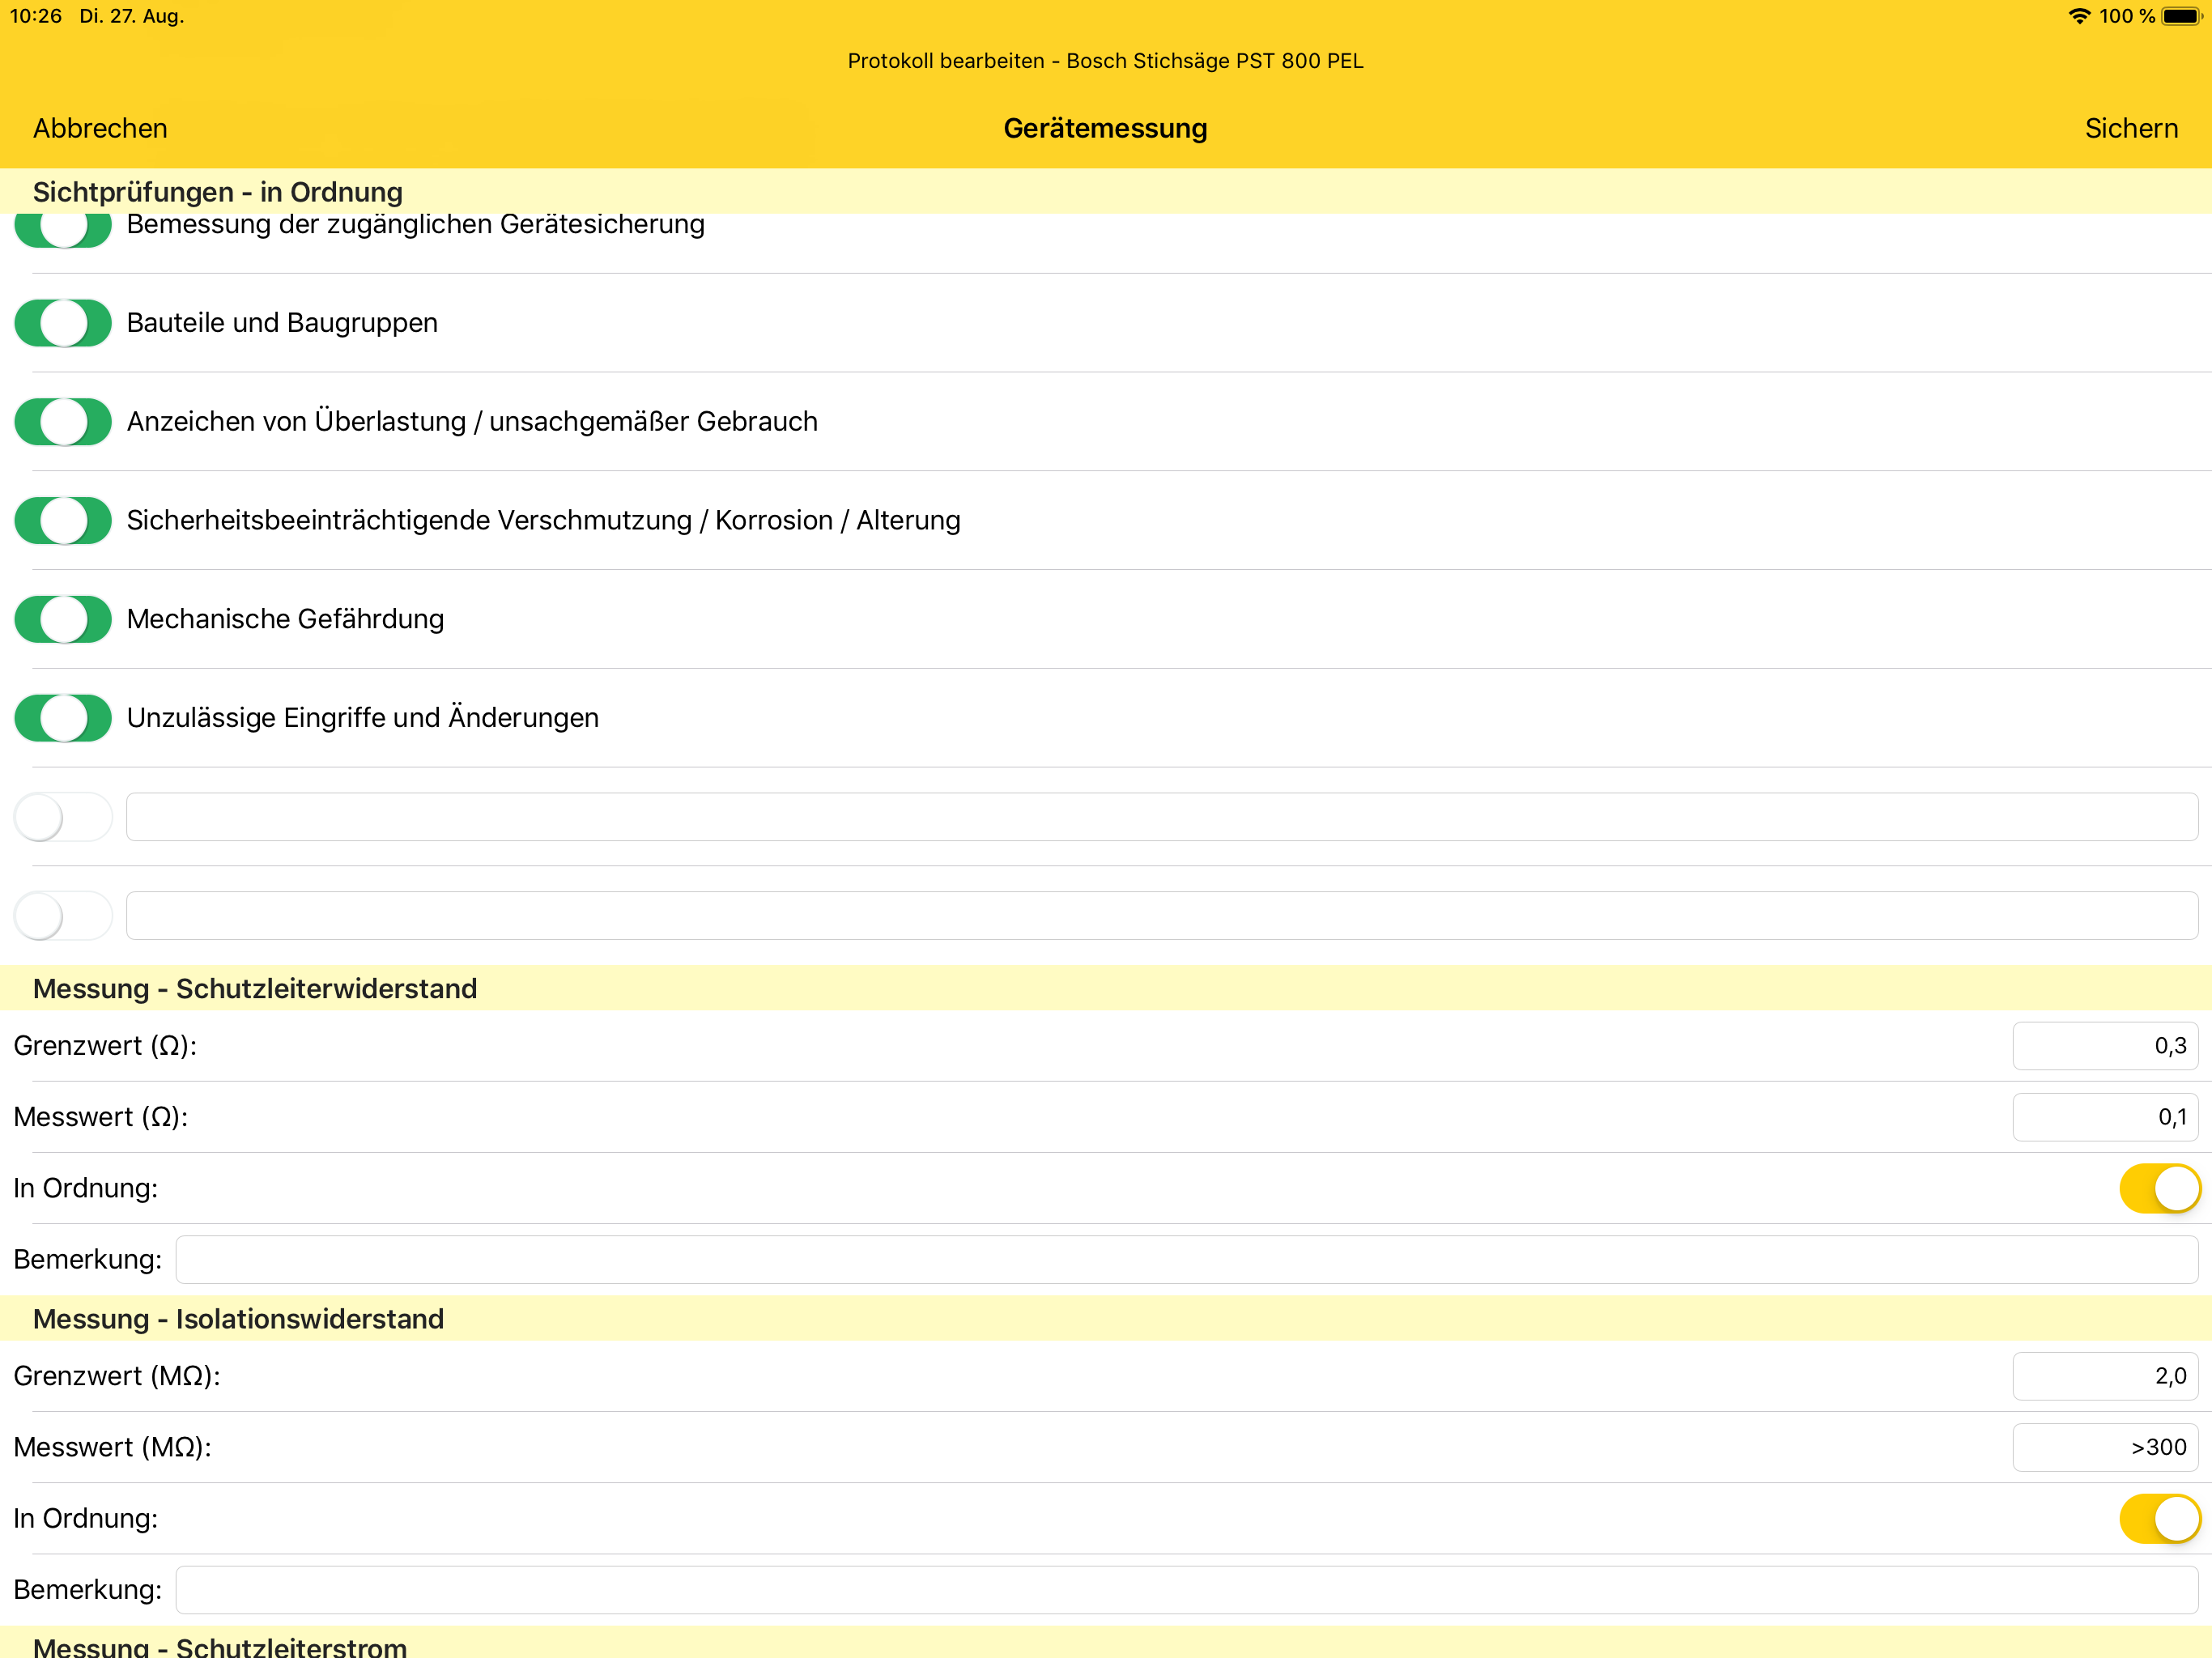Tap the battery icon in status bar
2212x1658 pixels.
pos(2182,16)
